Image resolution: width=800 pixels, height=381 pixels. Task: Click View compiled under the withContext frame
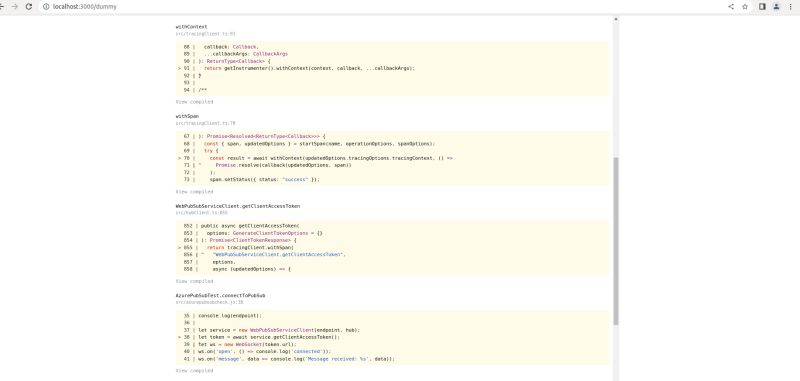[x=194, y=102]
